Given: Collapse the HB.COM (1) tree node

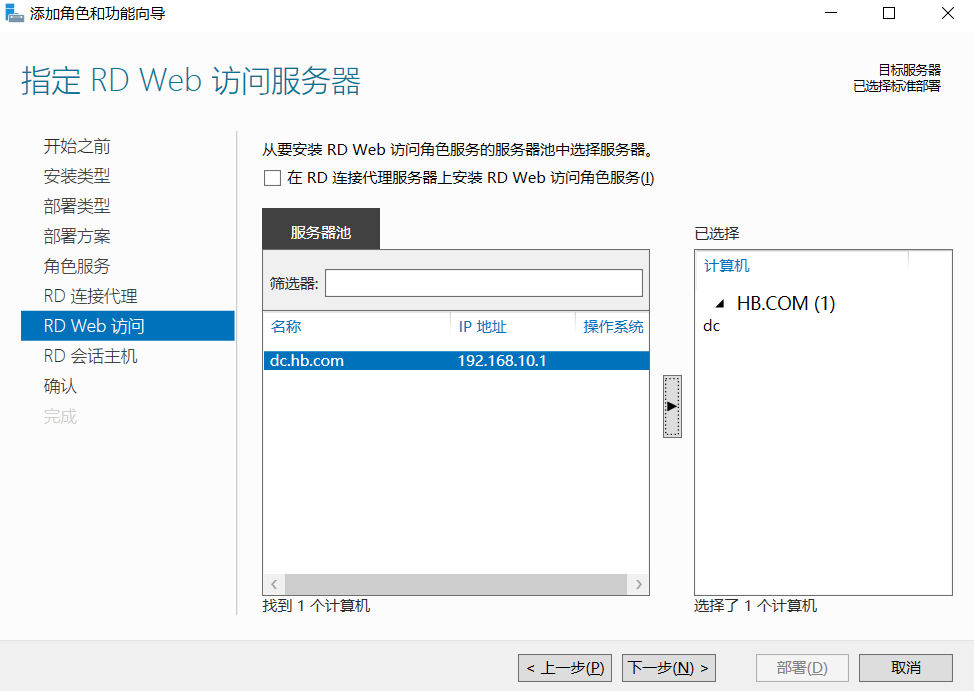Looking at the screenshot, I should click(720, 304).
